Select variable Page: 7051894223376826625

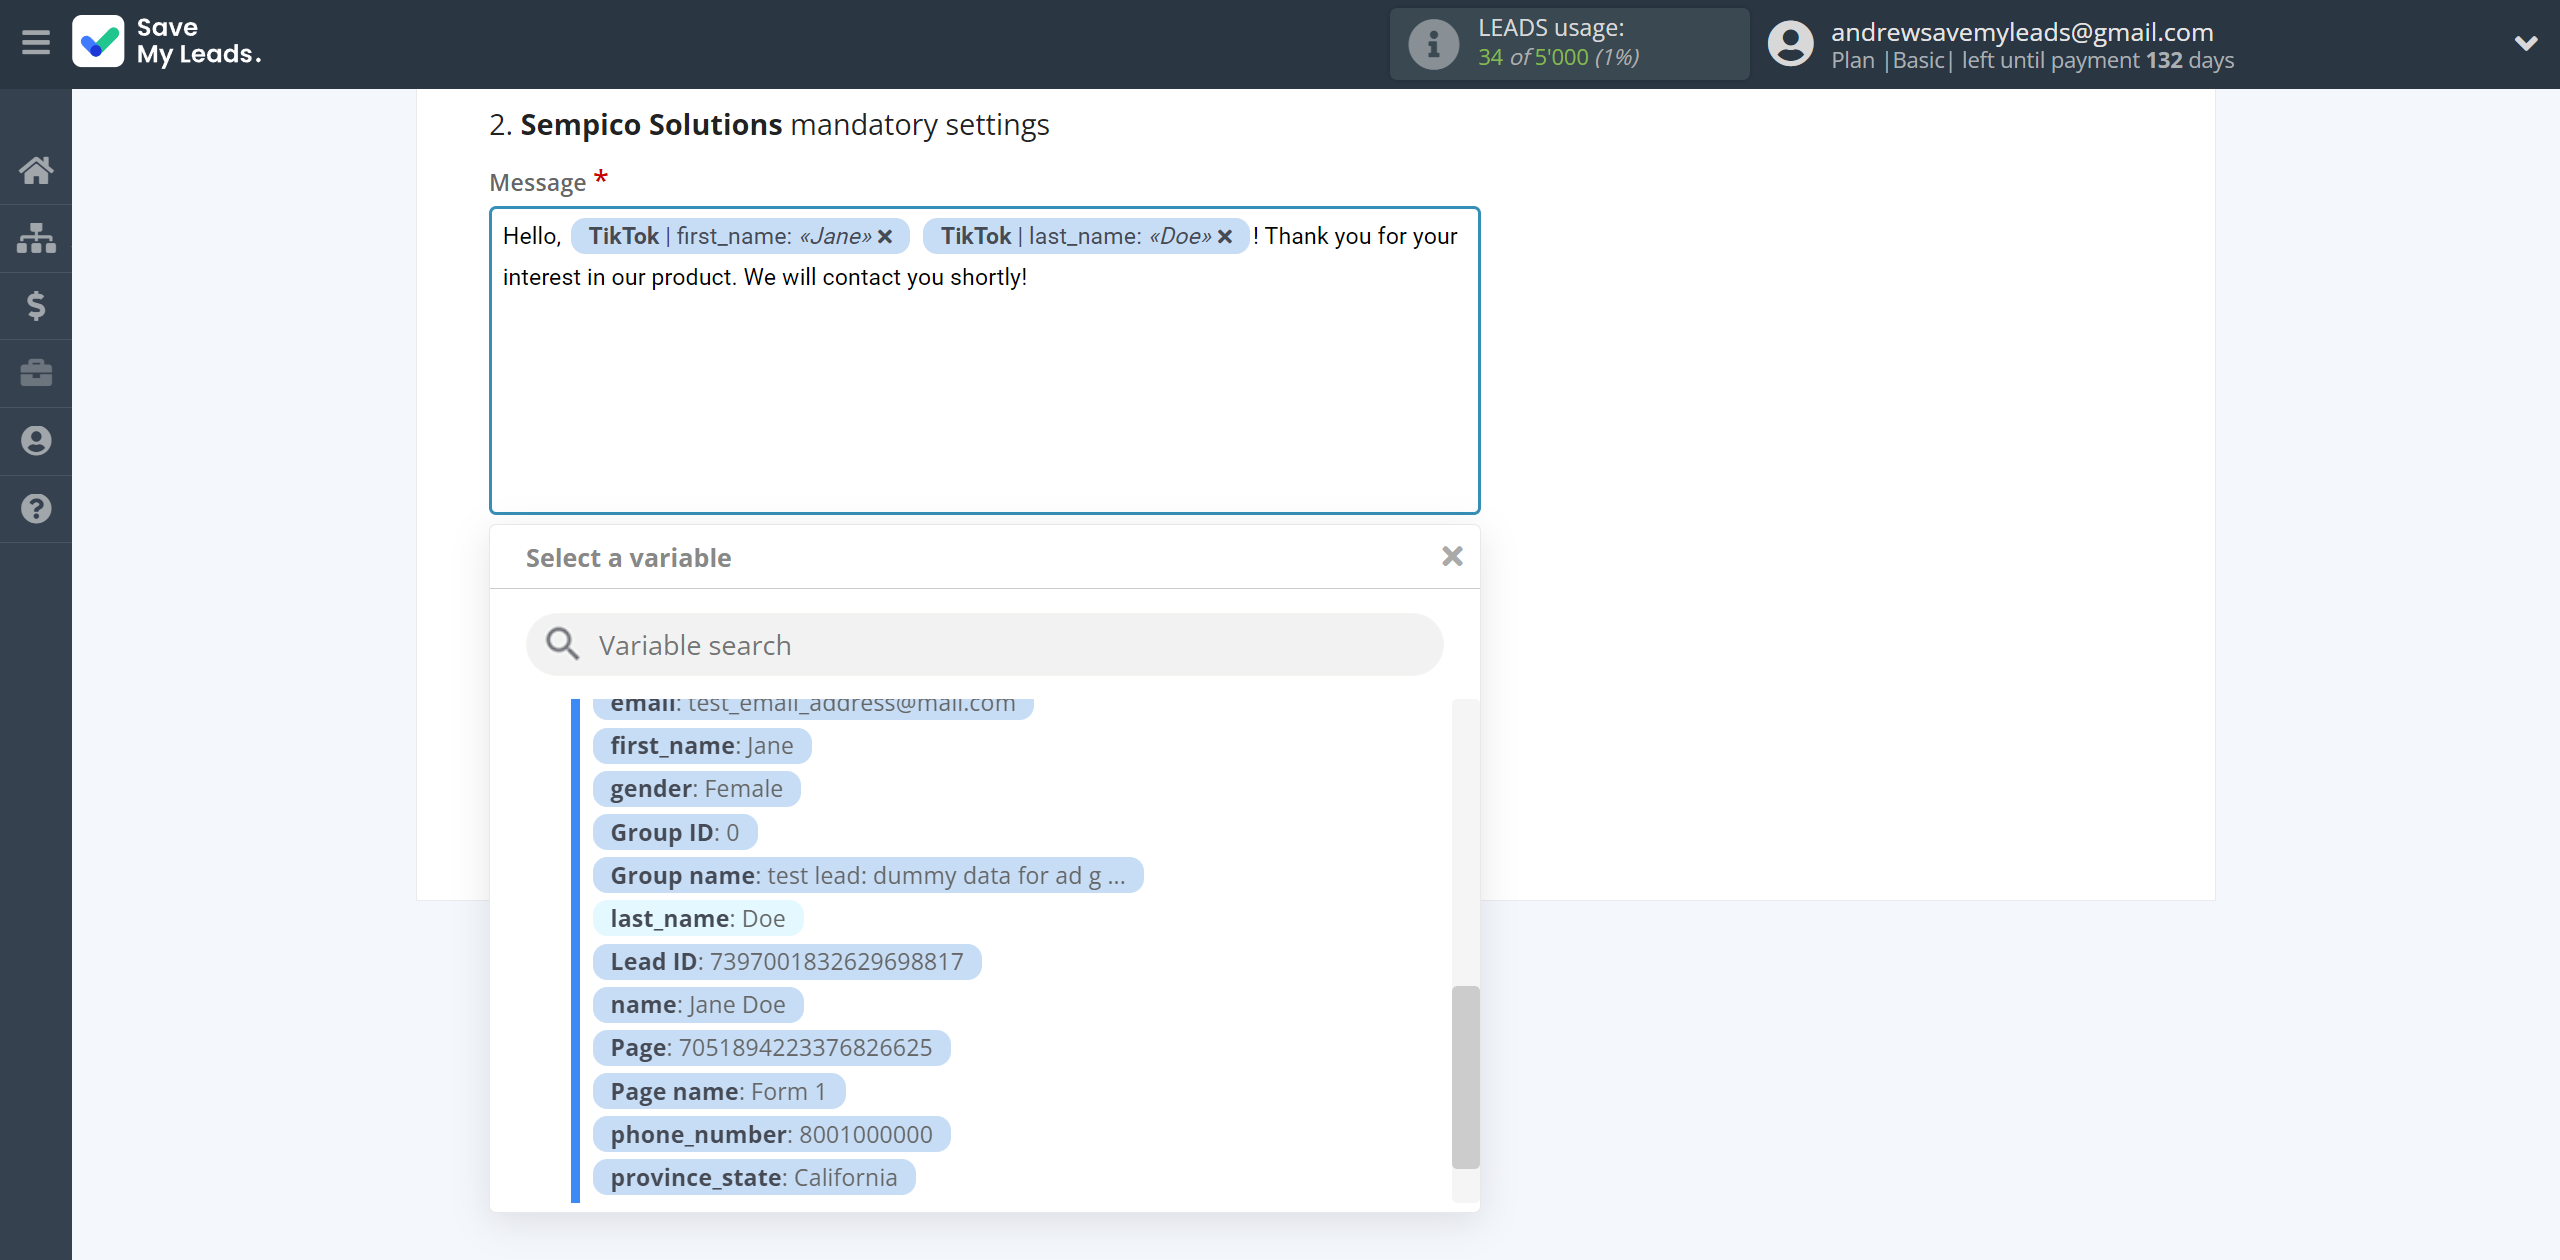771,1048
